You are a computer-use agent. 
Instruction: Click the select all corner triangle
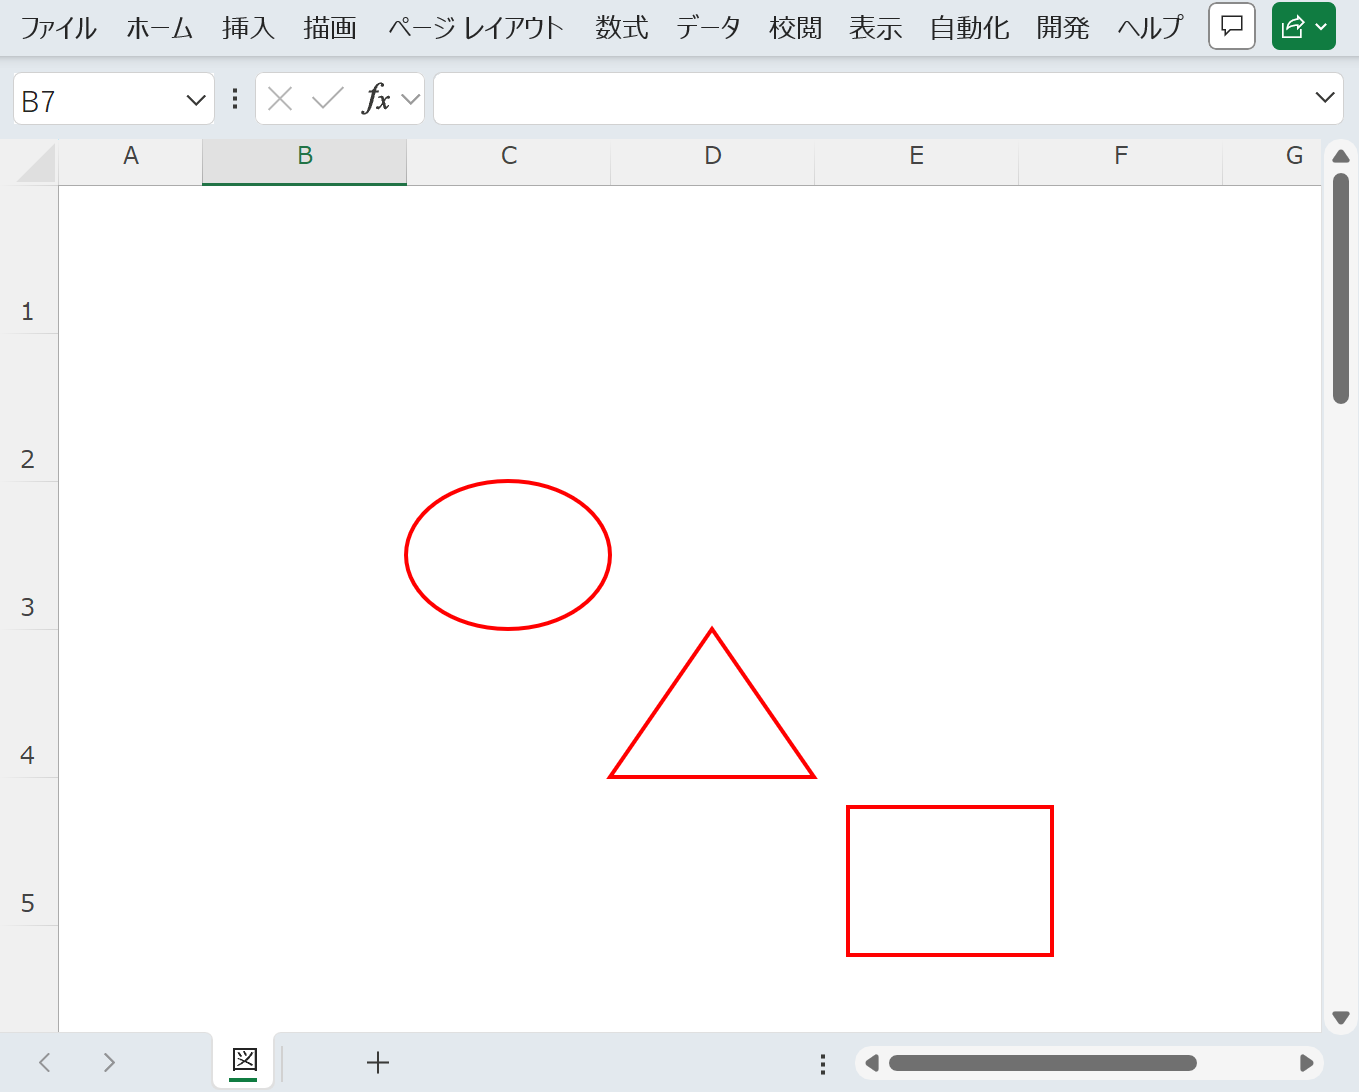tap(36, 163)
